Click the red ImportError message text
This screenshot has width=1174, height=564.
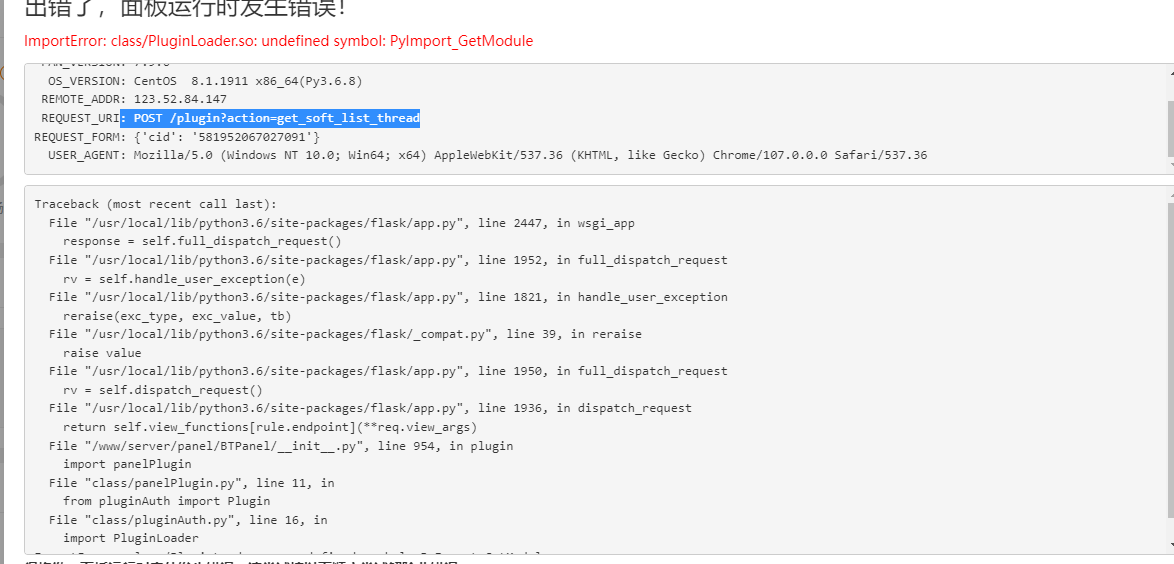pyautogui.click(x=278, y=41)
